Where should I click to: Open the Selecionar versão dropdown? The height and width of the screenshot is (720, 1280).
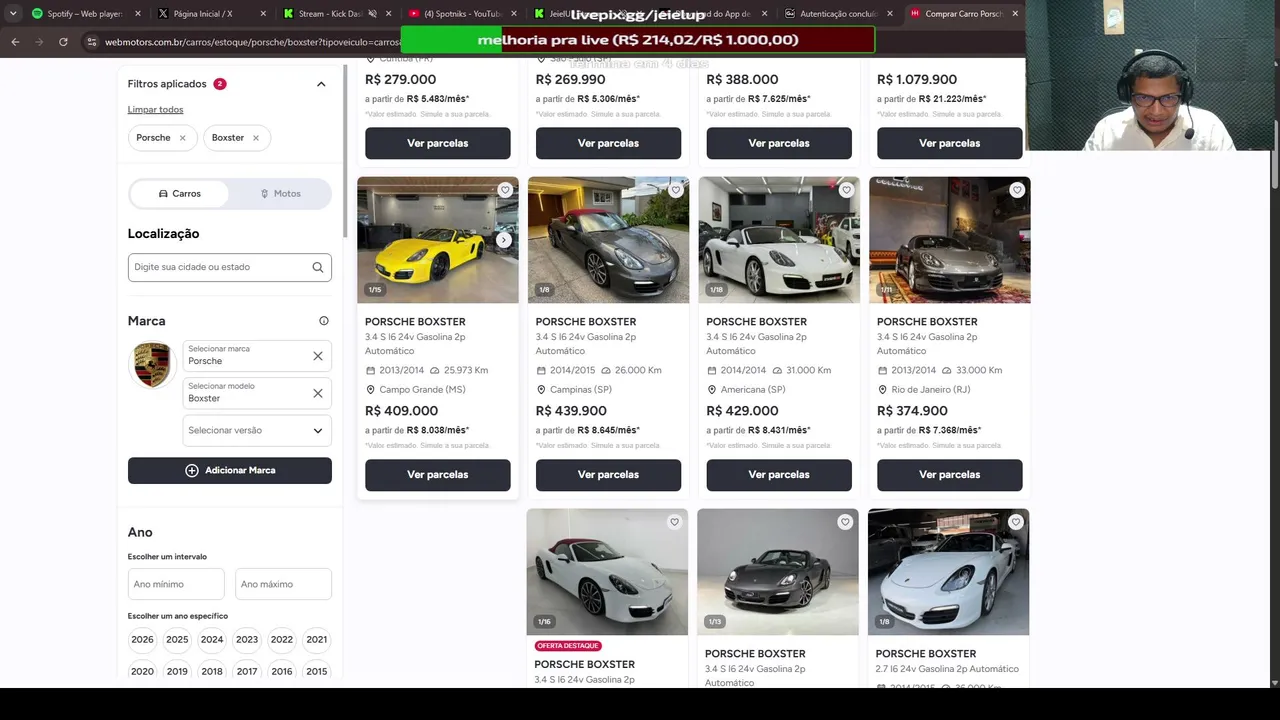click(257, 431)
